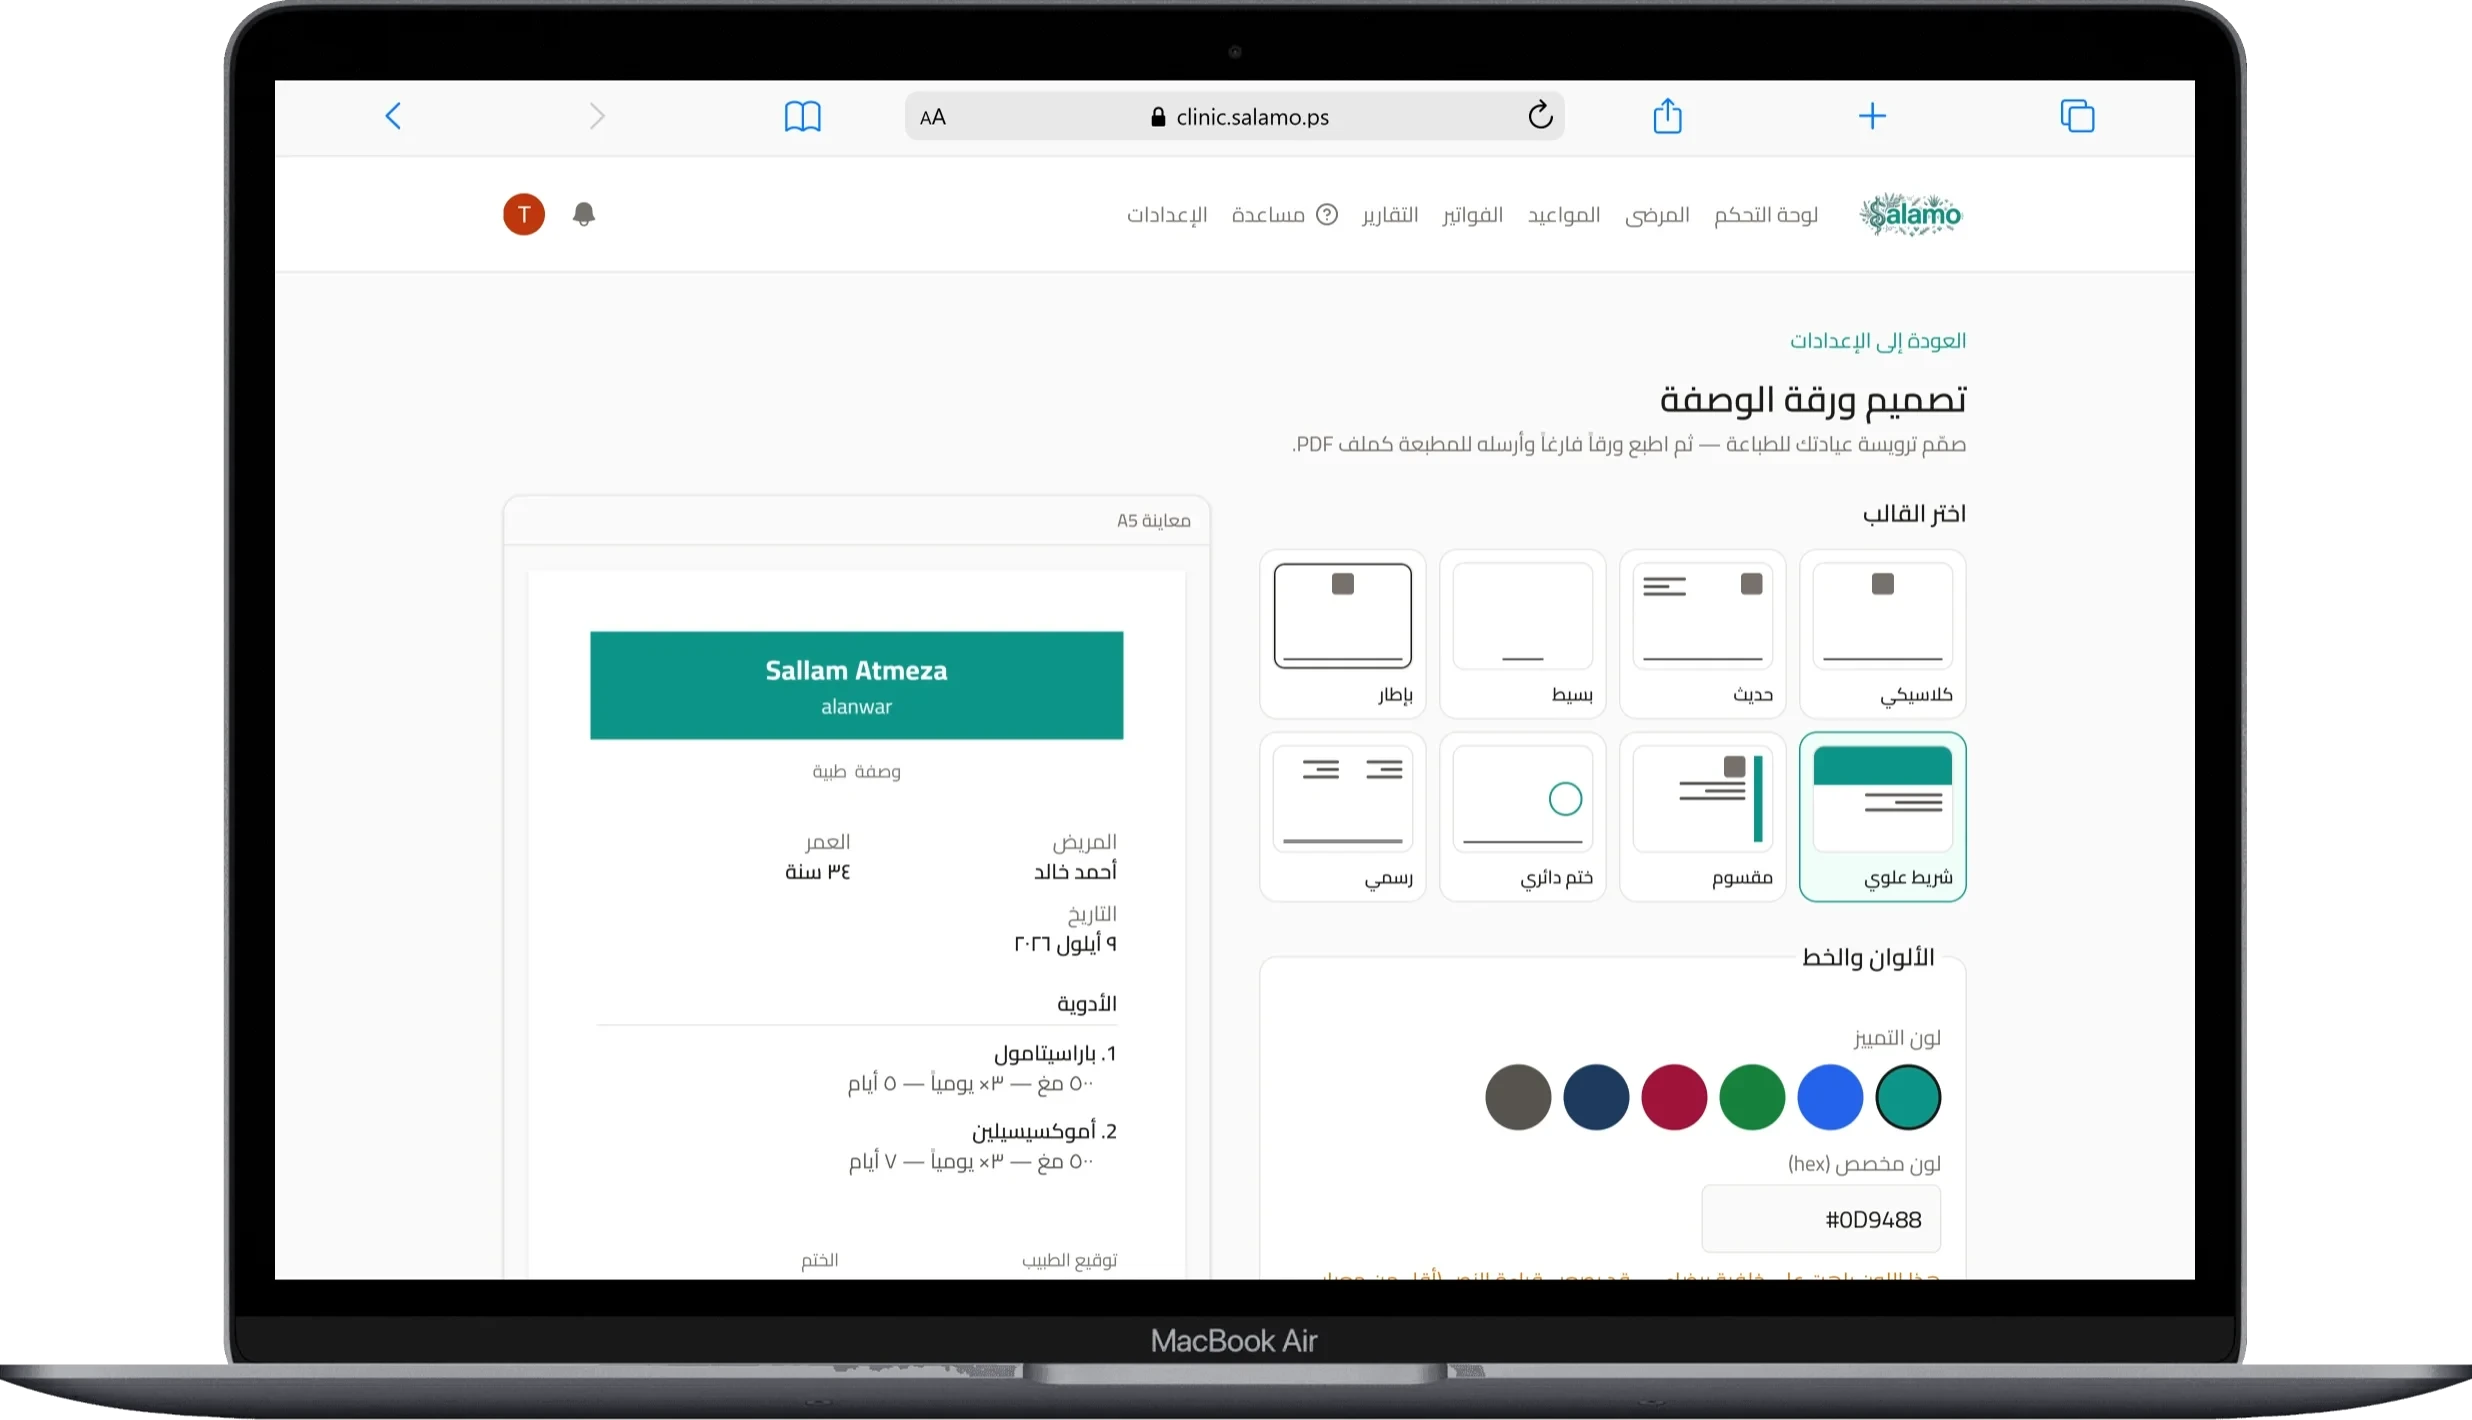Image resolution: width=2472 pixels, height=1420 pixels.
Task: Open the المرضى menu item
Action: [1657, 214]
